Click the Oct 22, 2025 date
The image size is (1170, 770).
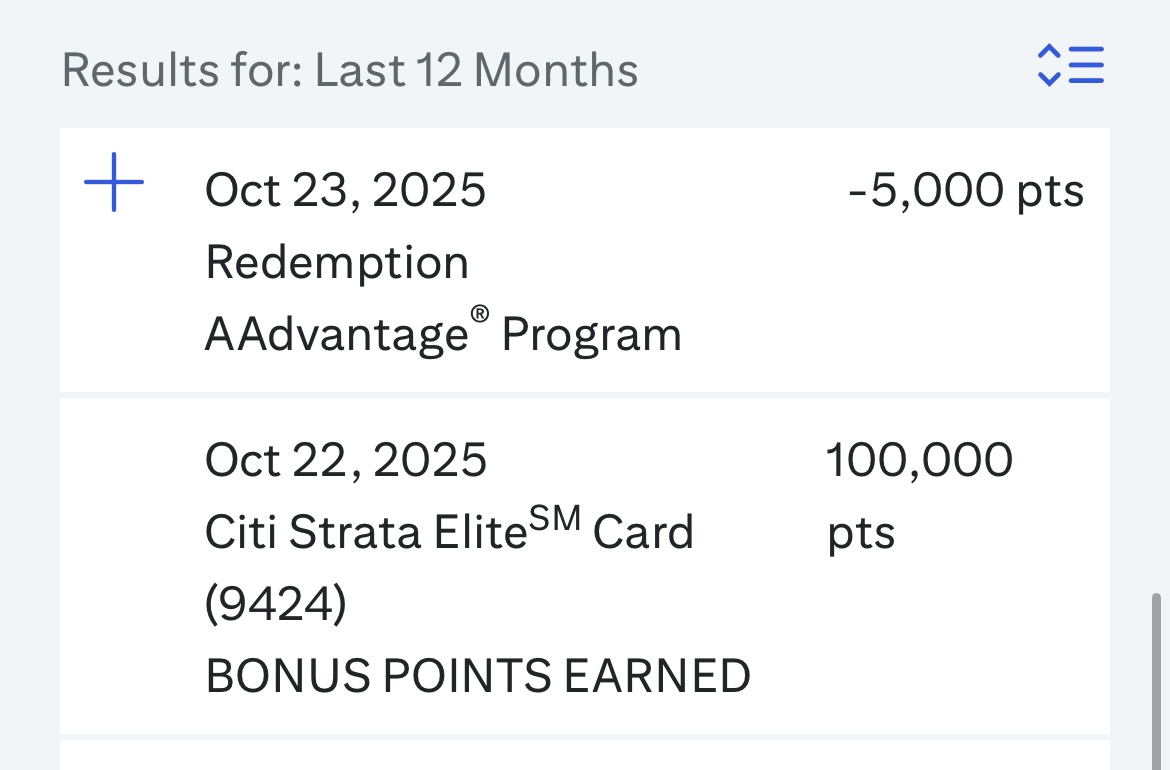[x=346, y=460]
